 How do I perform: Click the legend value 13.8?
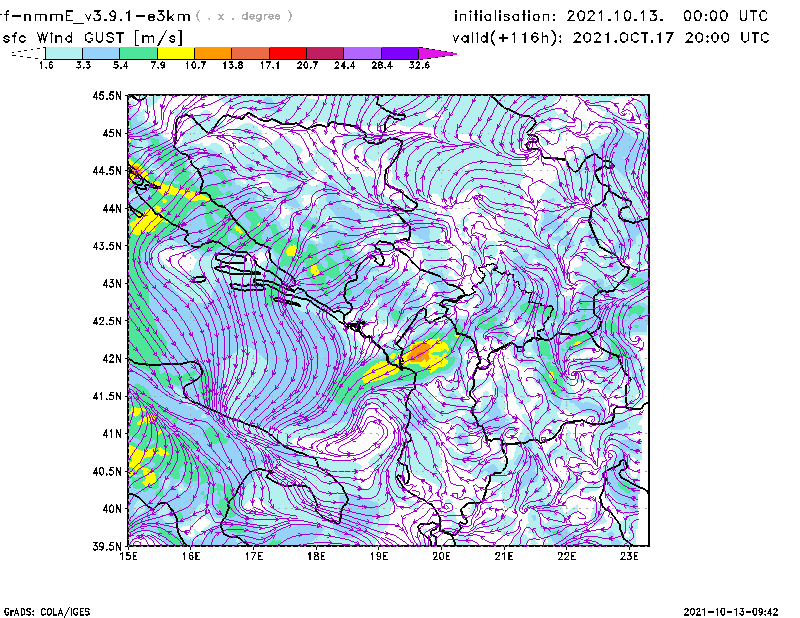pyautogui.click(x=233, y=65)
